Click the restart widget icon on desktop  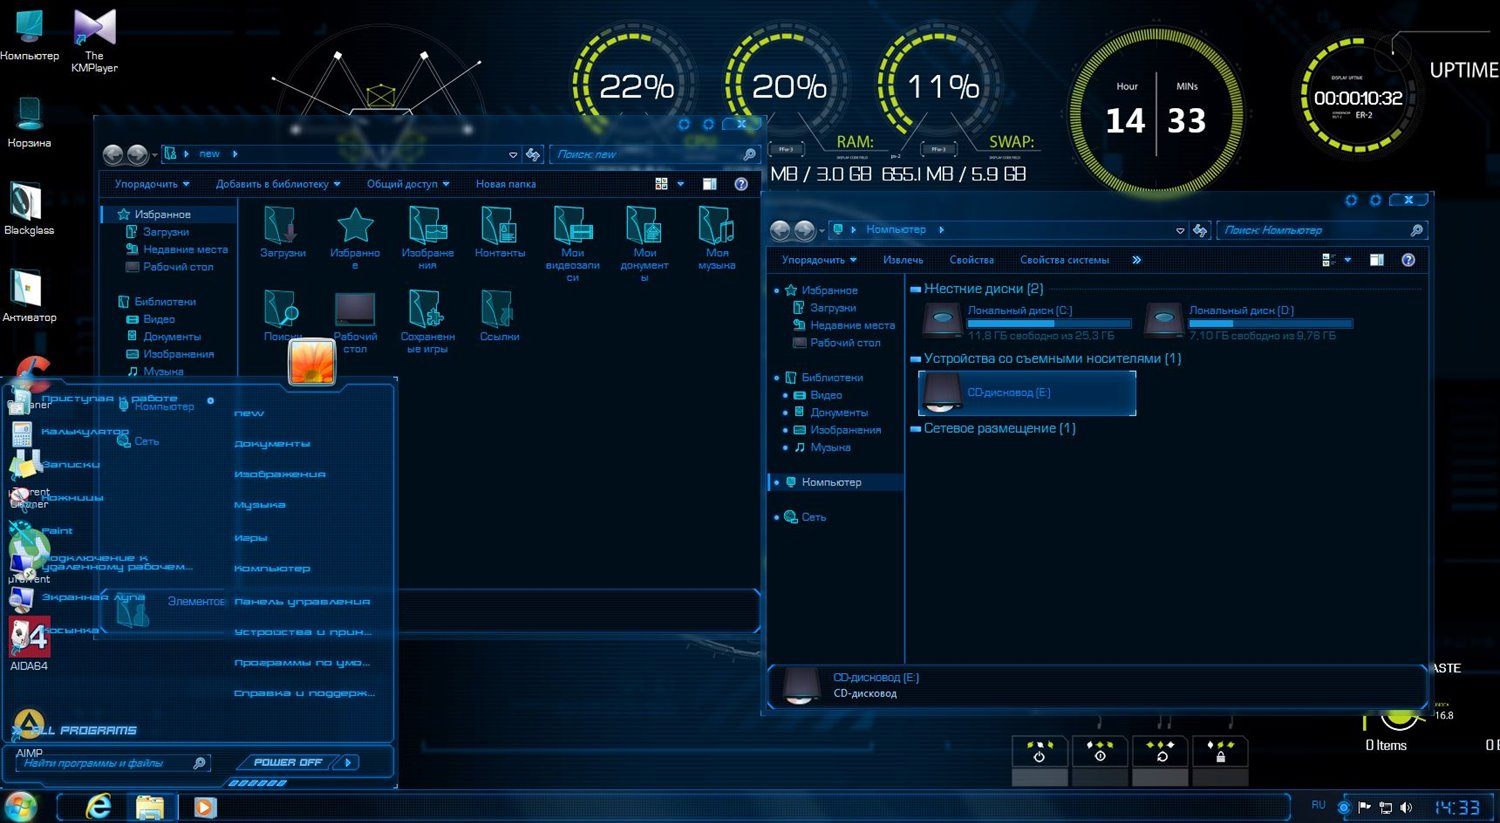1160,752
